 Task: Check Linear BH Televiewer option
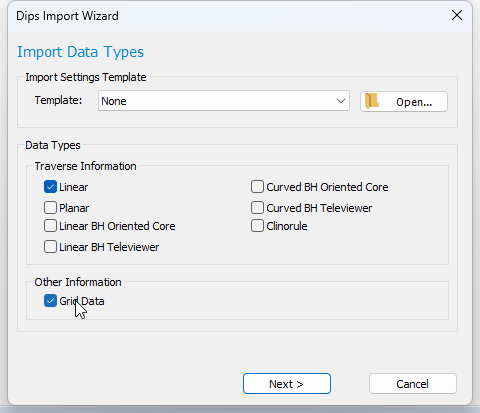50,247
